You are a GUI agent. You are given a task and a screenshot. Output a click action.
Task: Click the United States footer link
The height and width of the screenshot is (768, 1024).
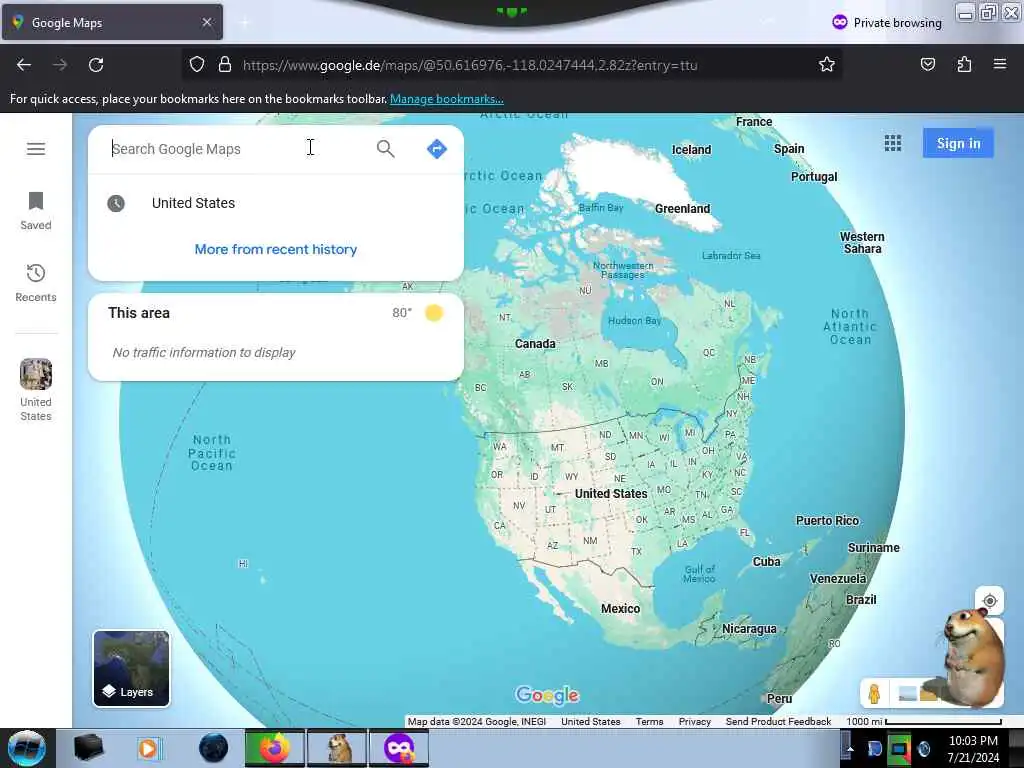(590, 722)
